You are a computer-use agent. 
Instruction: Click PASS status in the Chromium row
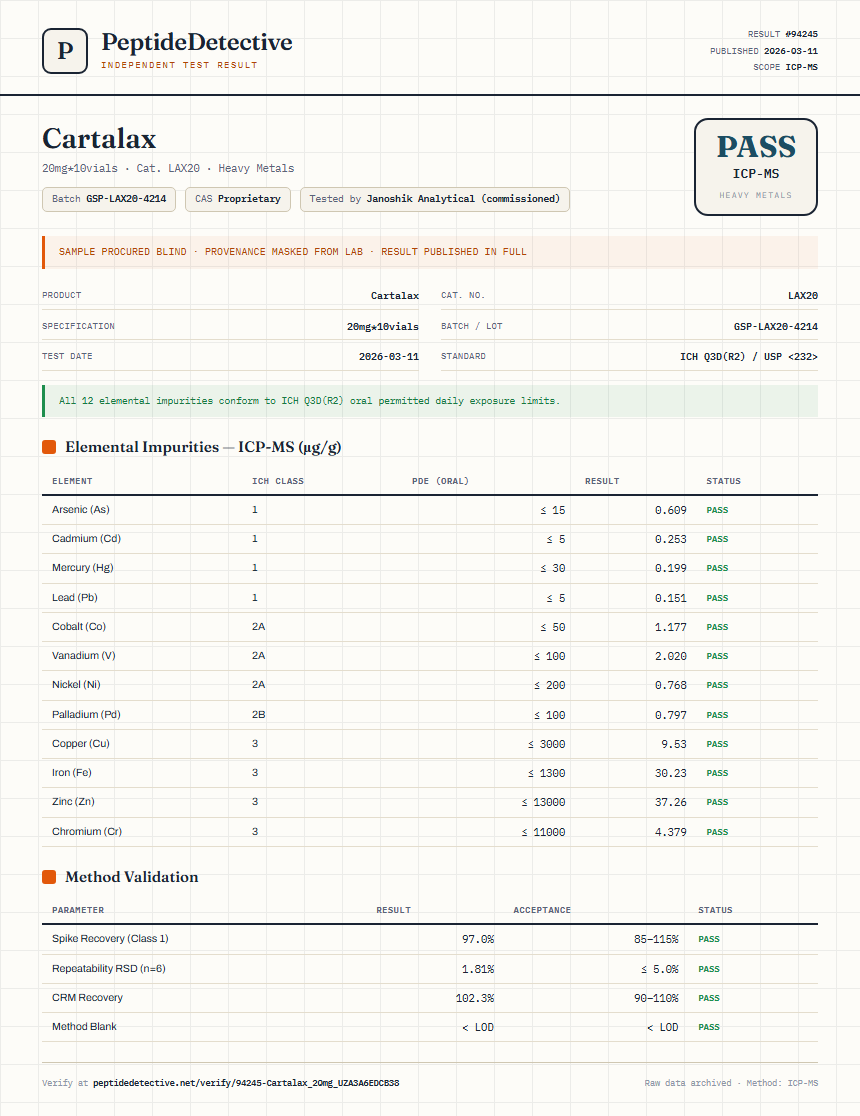717,832
